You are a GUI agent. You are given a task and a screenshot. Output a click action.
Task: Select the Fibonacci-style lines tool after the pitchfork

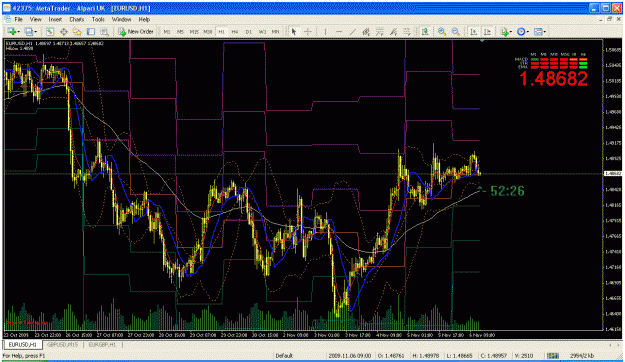coord(407,31)
